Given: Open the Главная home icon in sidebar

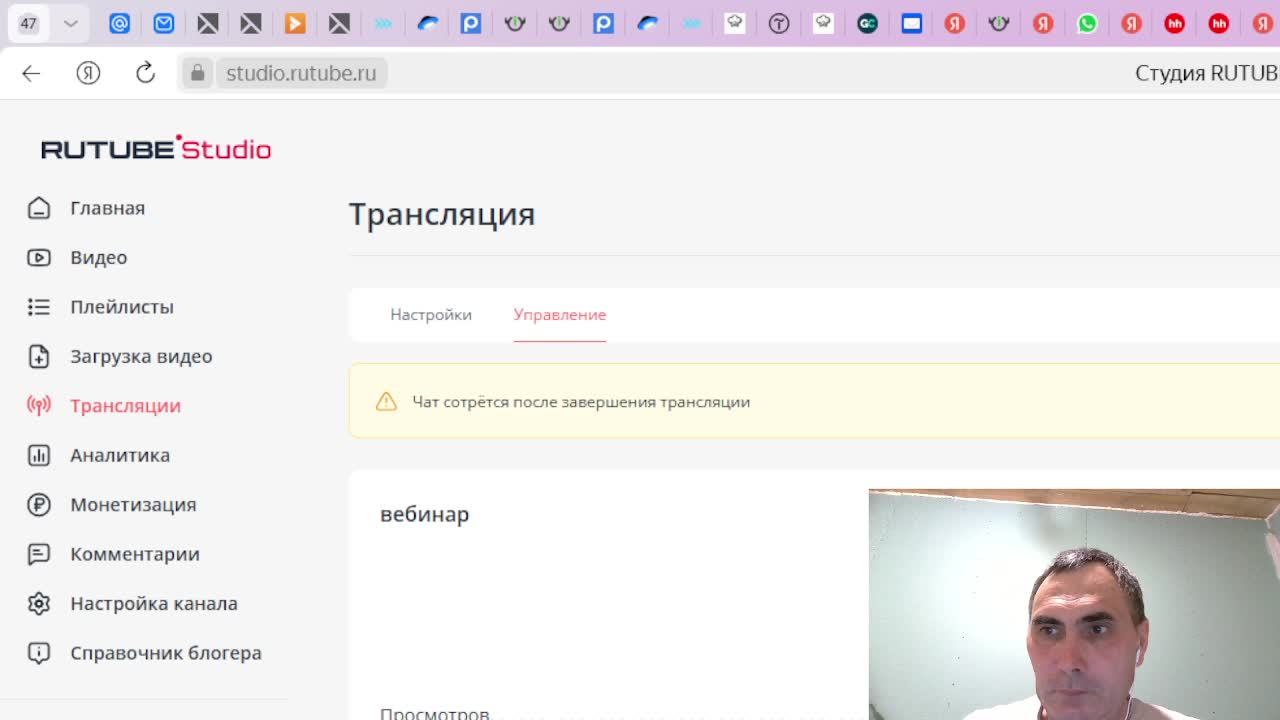Looking at the screenshot, I should pos(39,208).
